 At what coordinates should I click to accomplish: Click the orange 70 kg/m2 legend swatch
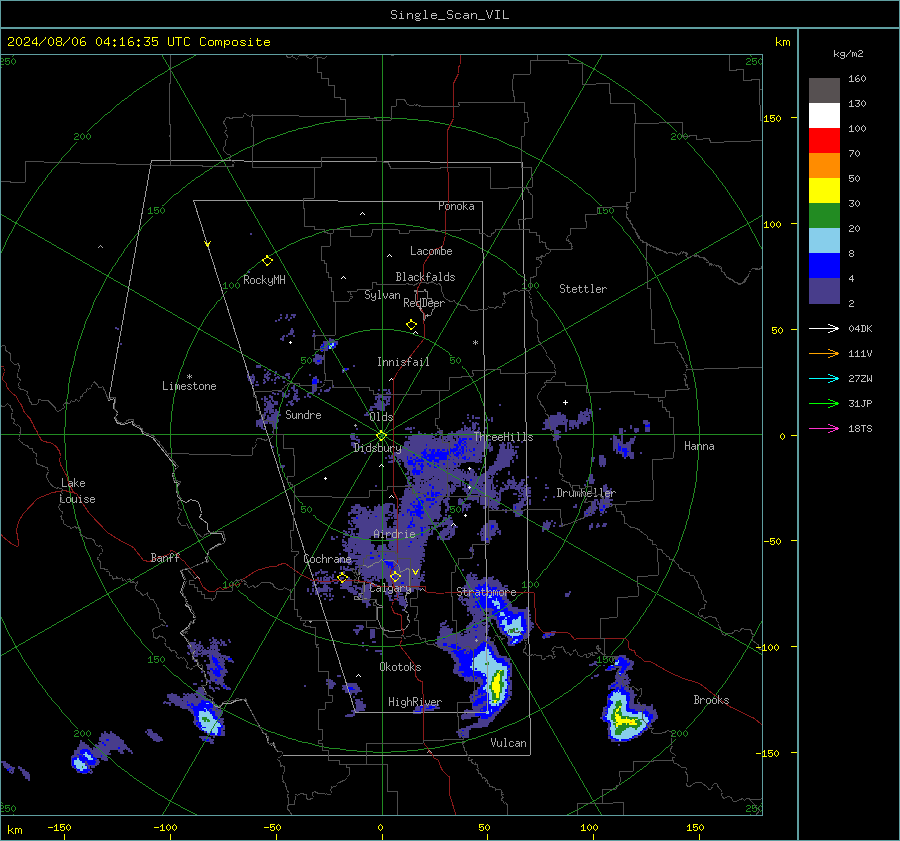[824, 165]
